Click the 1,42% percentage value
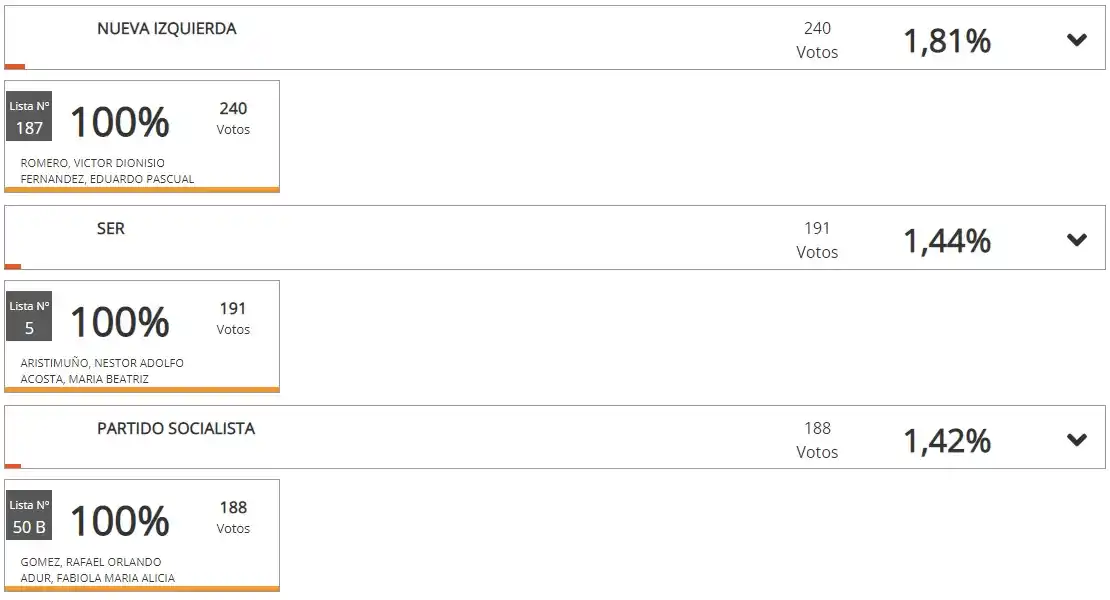Viewport: 1110px width, 600px height. [947, 441]
